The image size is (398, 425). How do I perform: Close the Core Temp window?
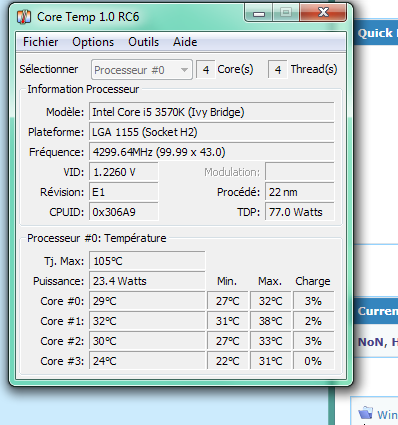tap(323, 13)
